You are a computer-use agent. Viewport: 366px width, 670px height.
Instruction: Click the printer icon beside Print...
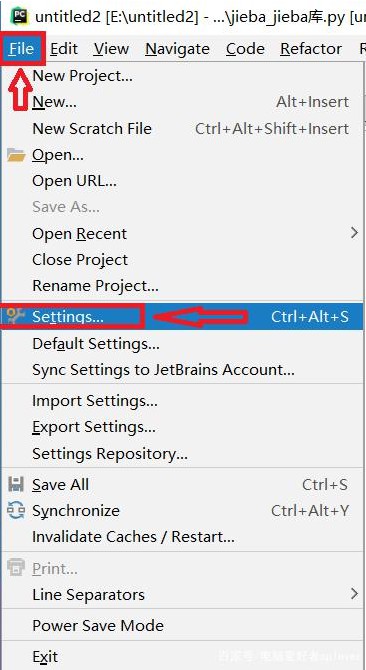pyautogui.click(x=16, y=568)
